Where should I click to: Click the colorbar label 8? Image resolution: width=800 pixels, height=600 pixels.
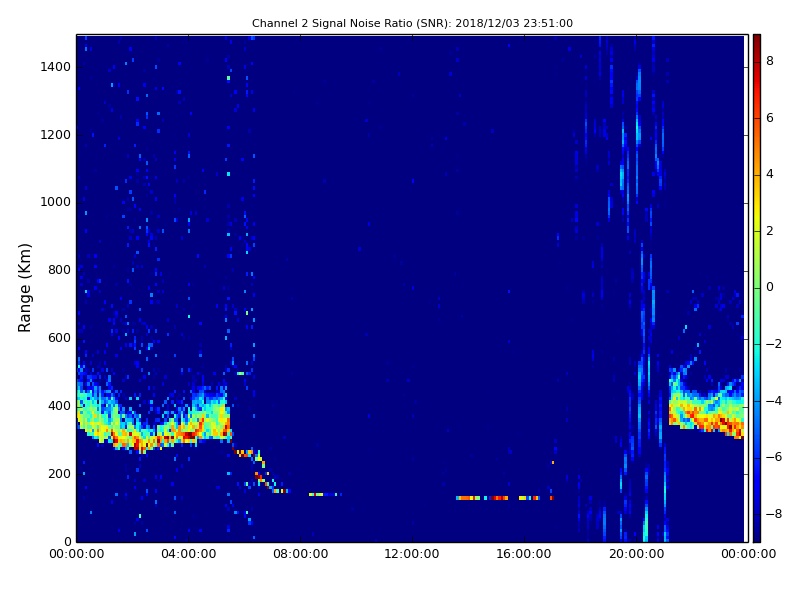pyautogui.click(x=769, y=61)
